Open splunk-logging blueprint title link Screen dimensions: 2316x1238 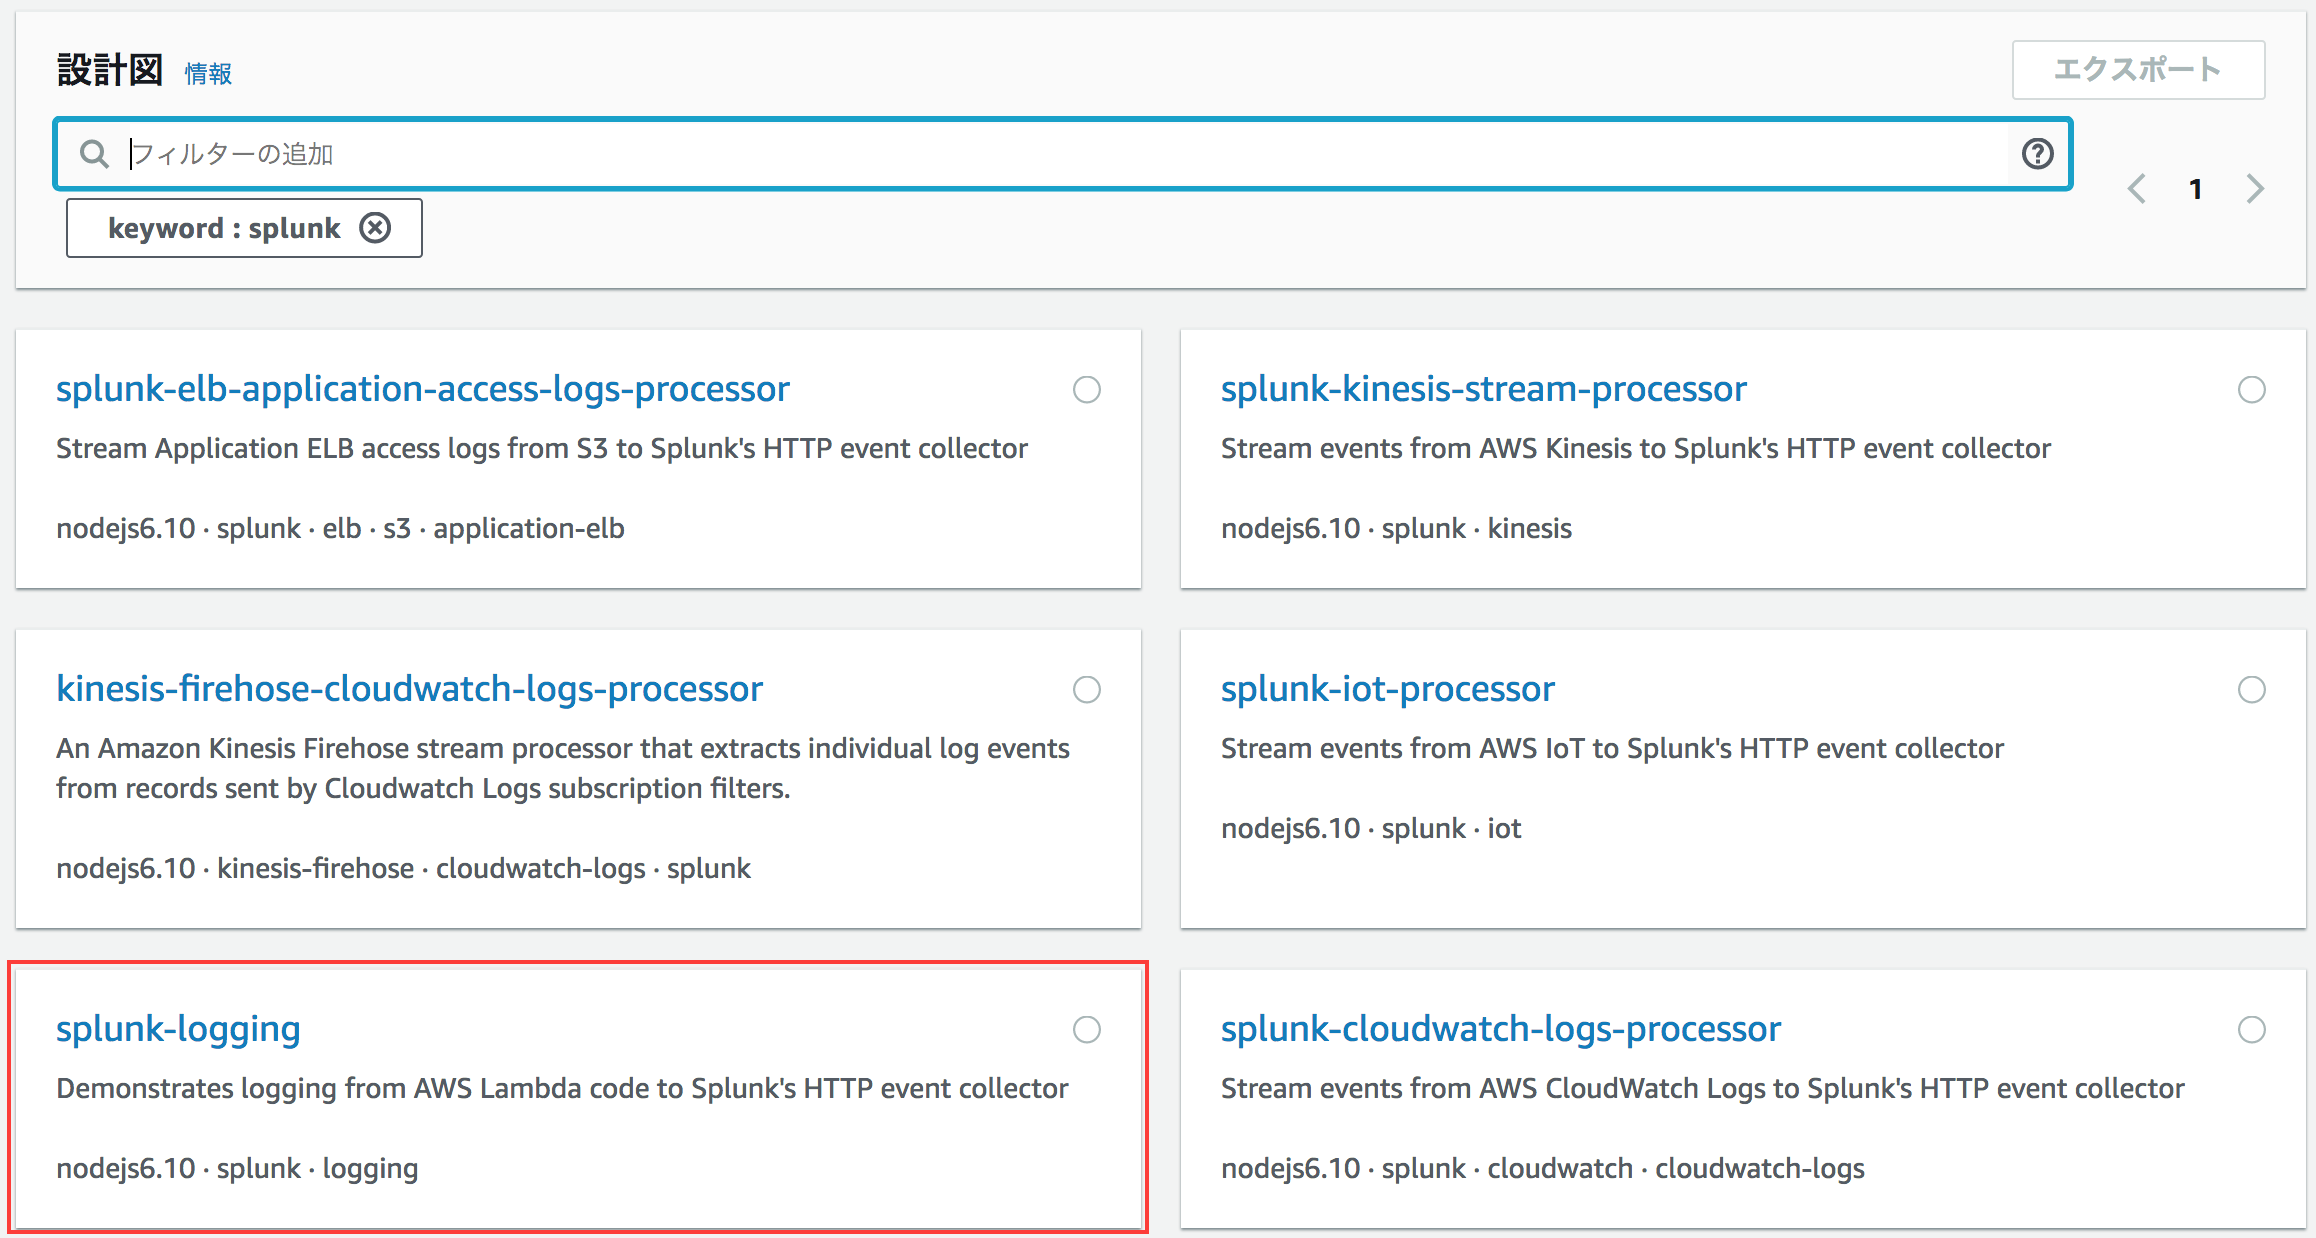click(x=178, y=1029)
